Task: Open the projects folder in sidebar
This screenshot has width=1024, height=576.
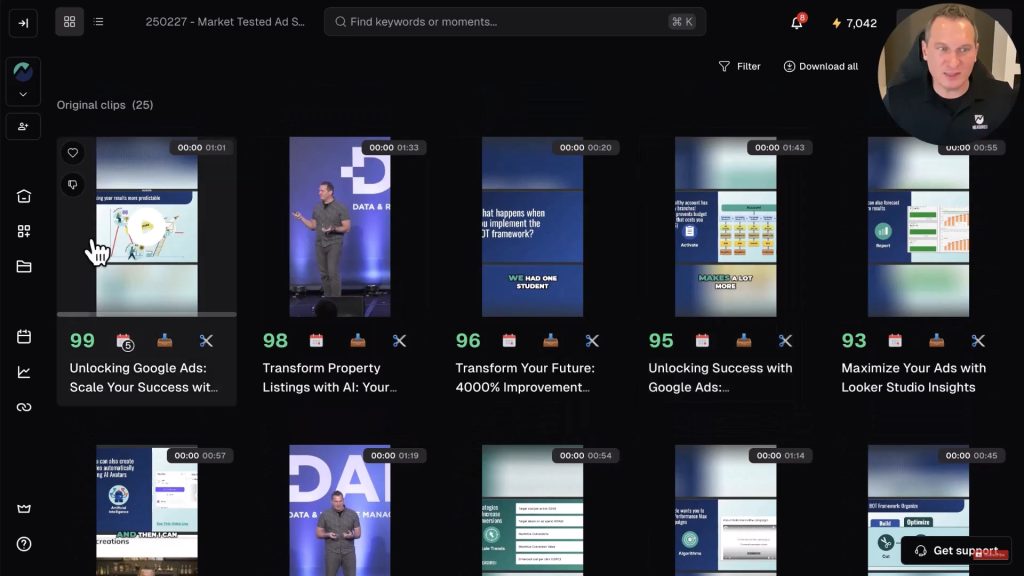Action: (x=24, y=266)
